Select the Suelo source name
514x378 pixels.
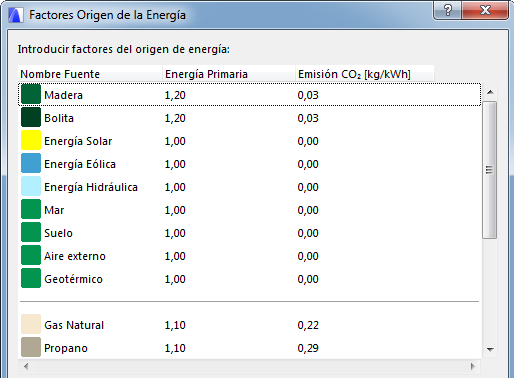(58, 233)
